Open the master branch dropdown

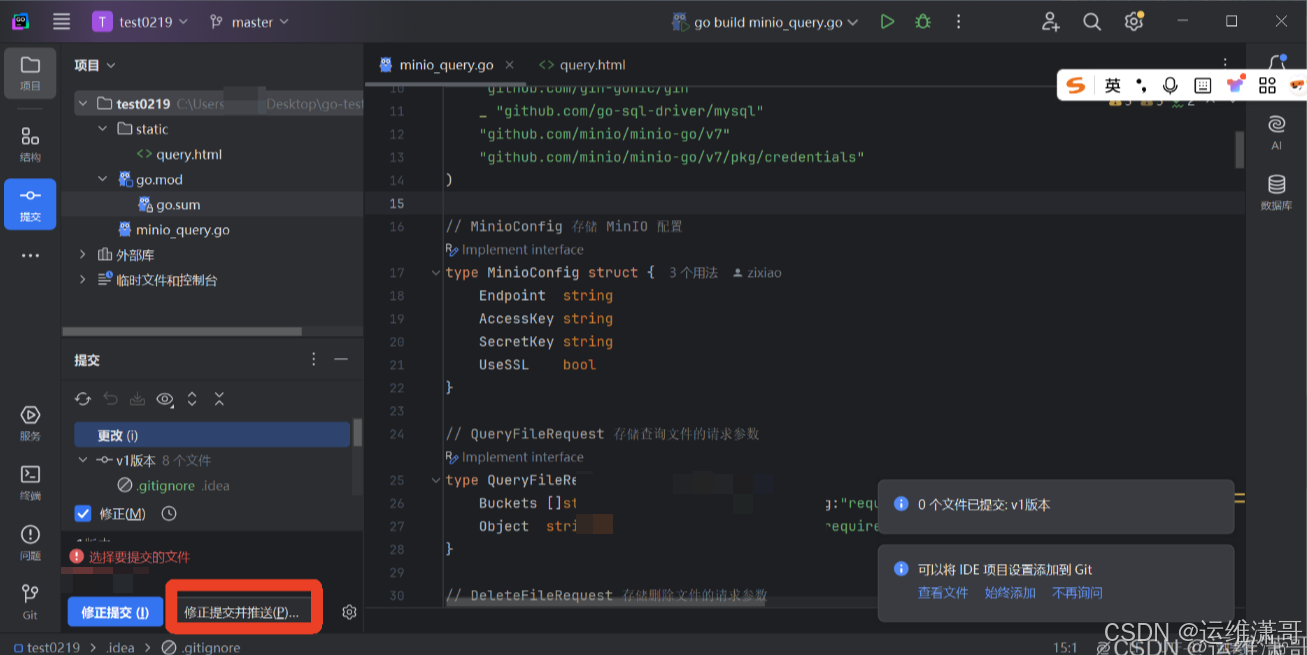coord(248,20)
